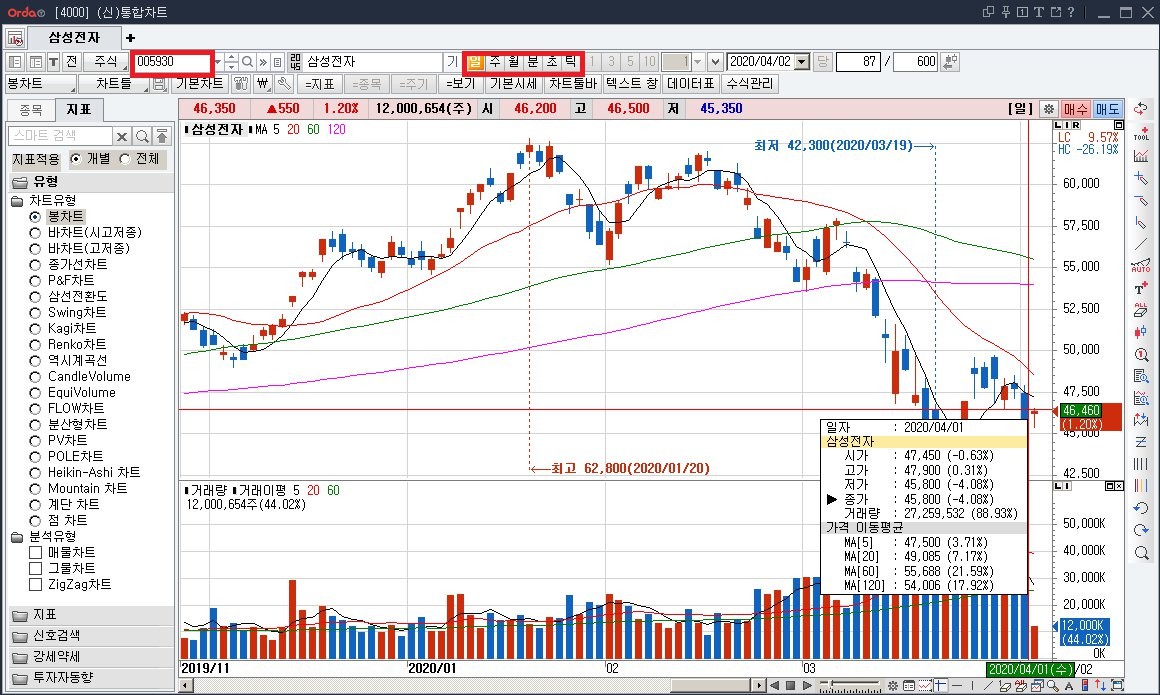Click the bottom toolbar zoom magnifier
The height and width of the screenshot is (695, 1160).
[1053, 685]
